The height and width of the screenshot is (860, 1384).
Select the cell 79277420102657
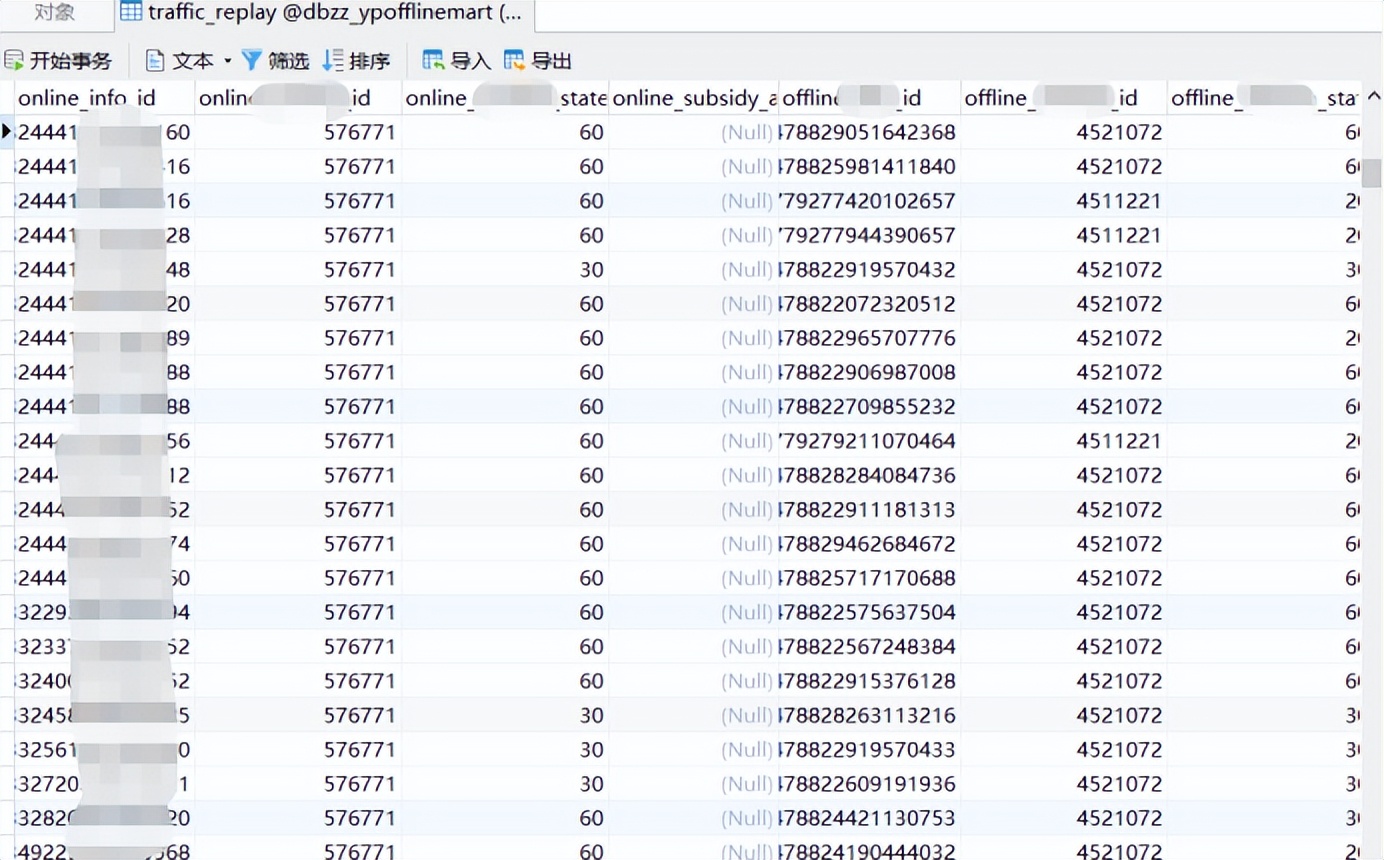(x=870, y=201)
